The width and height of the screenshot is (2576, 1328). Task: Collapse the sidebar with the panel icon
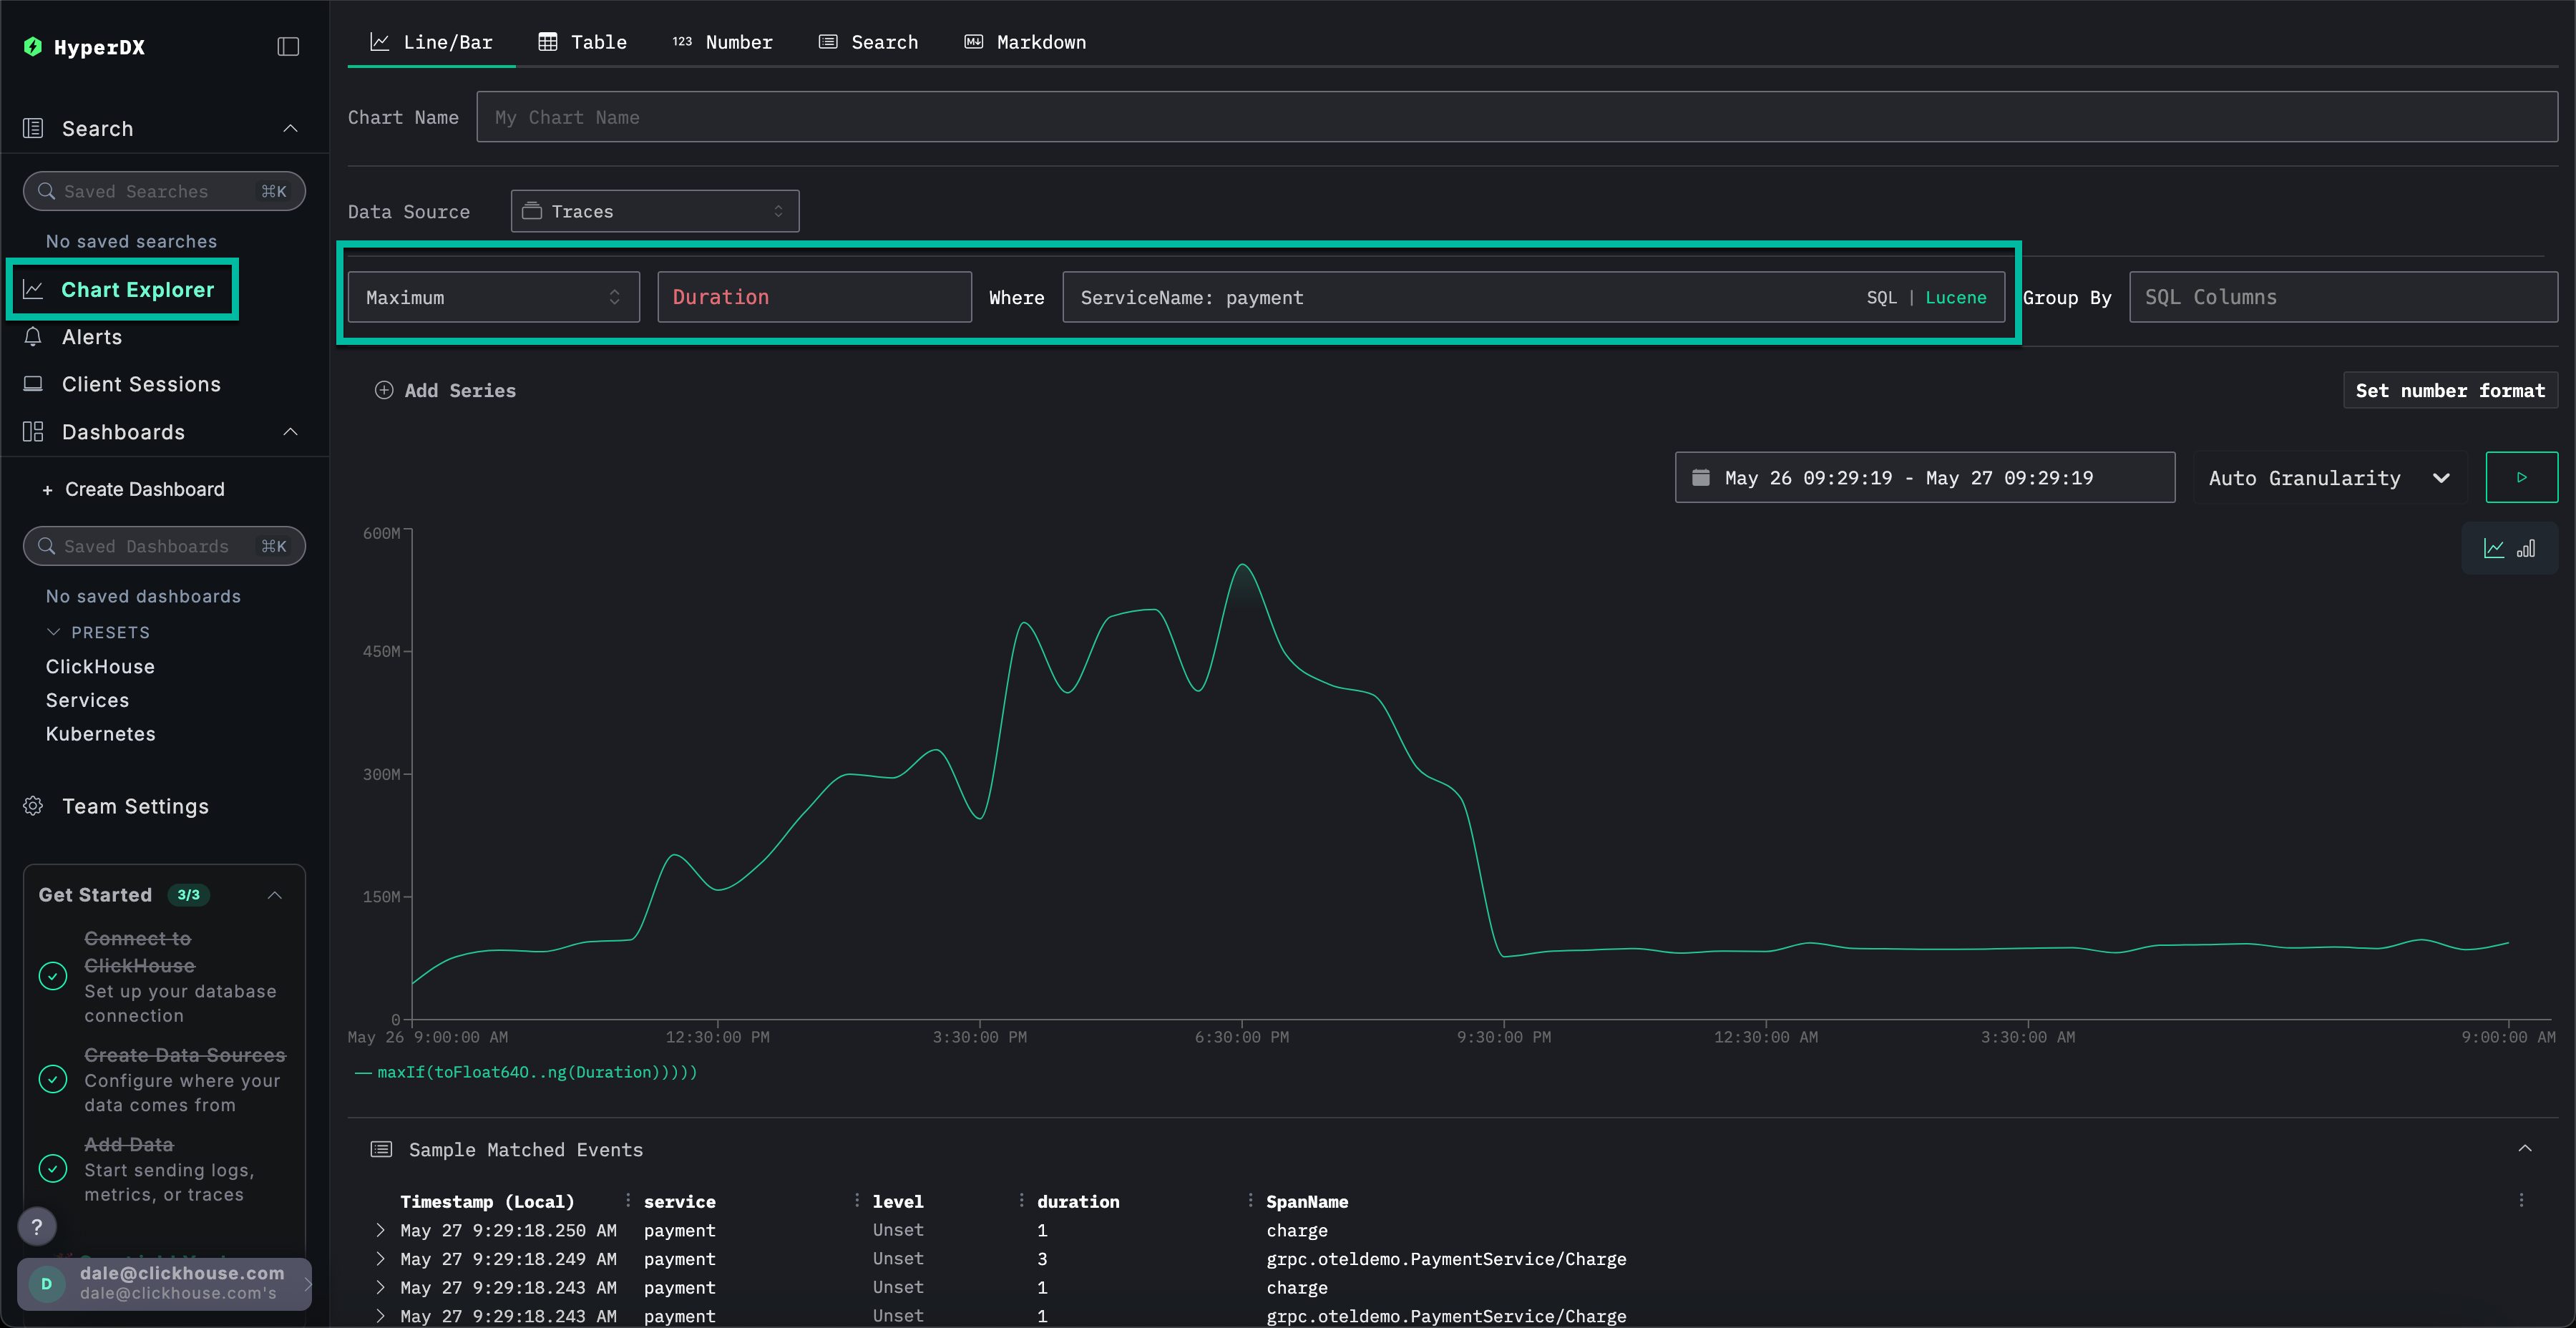(x=288, y=47)
